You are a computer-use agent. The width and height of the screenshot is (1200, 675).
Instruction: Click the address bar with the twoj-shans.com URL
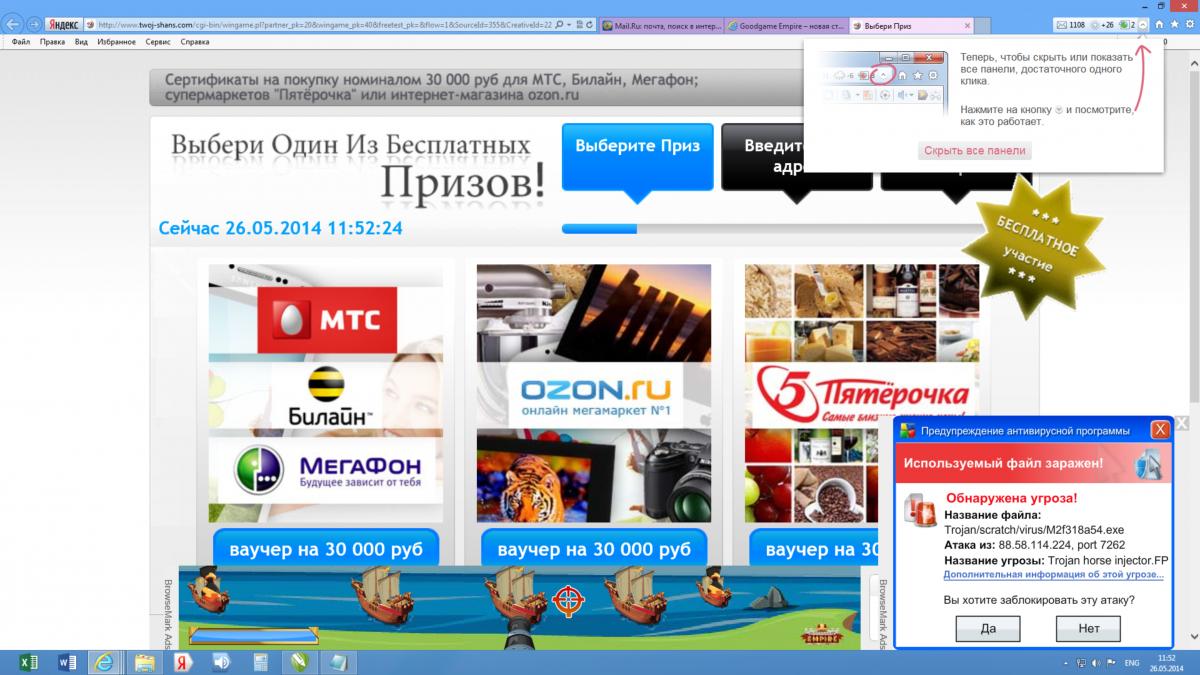click(x=325, y=23)
